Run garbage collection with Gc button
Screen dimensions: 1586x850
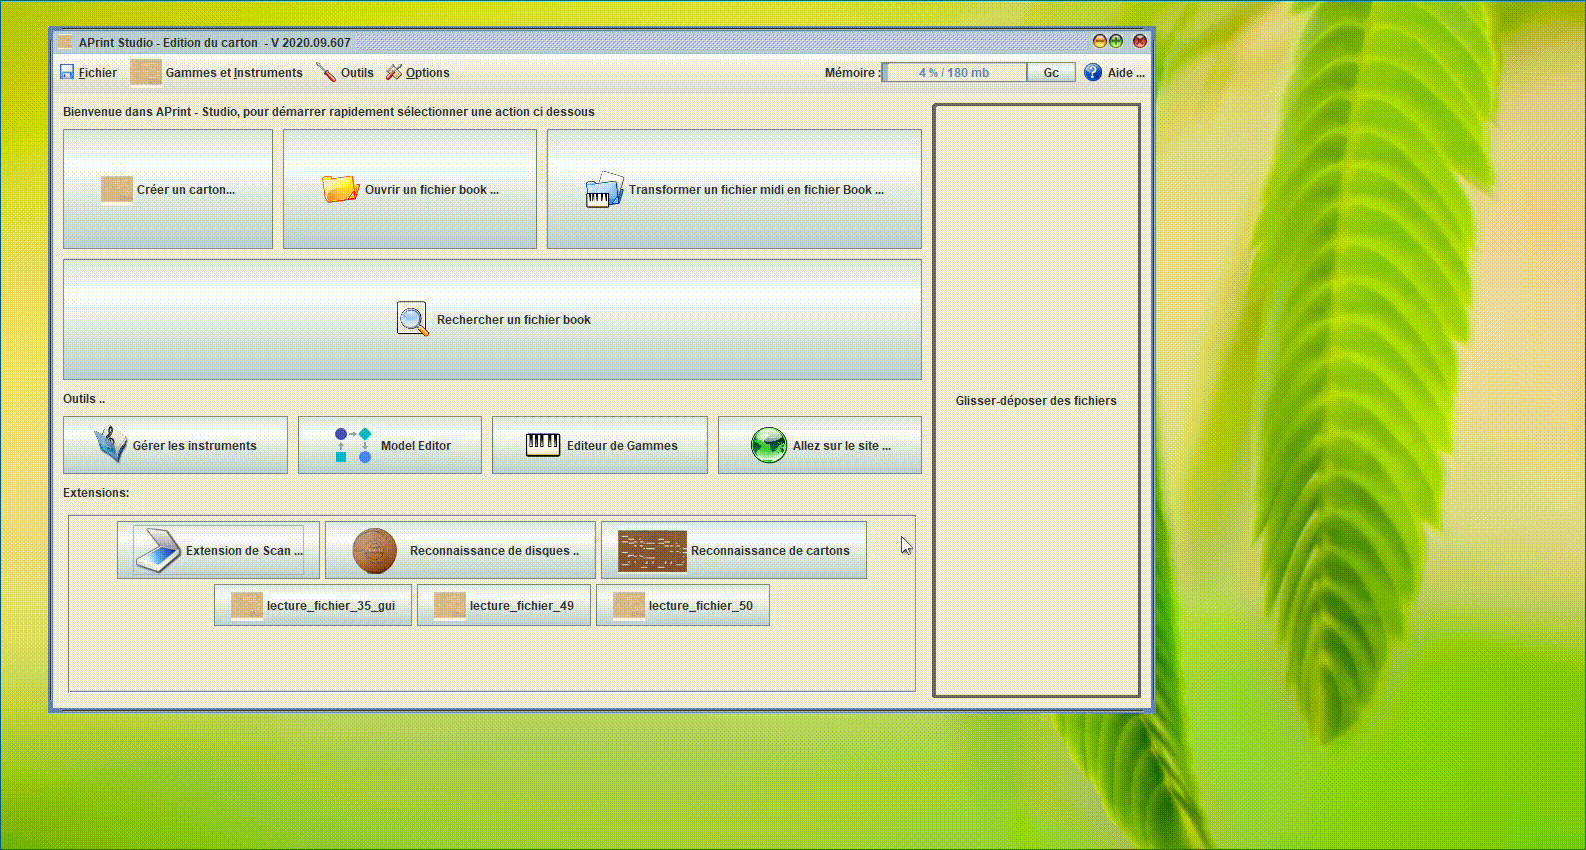click(x=1051, y=72)
